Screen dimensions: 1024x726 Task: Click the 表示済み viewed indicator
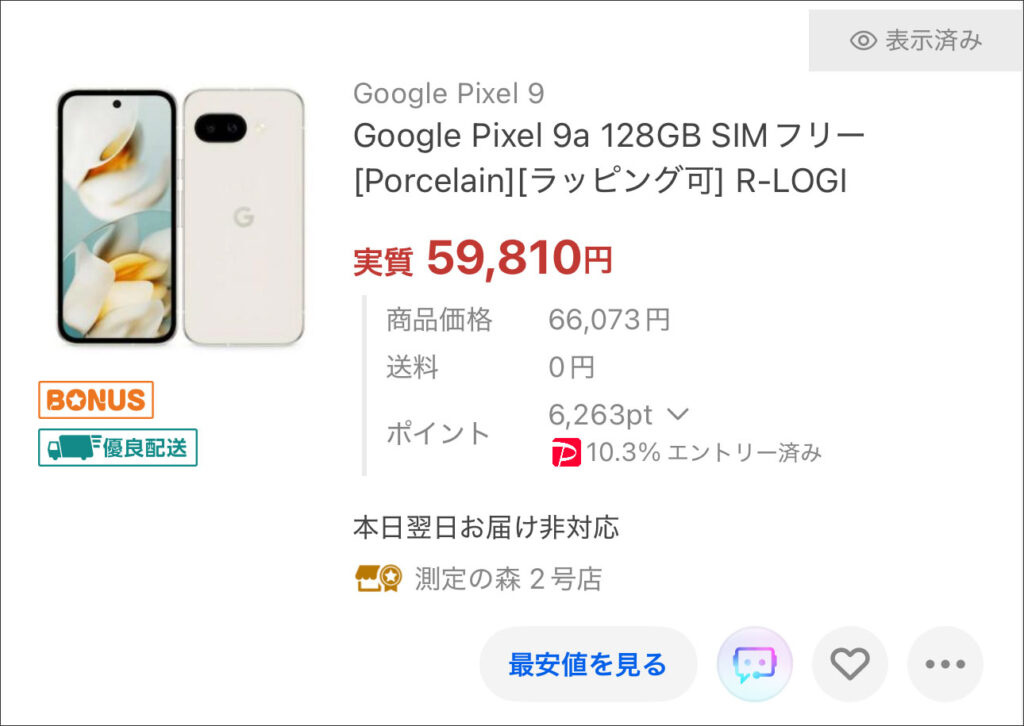tap(916, 40)
